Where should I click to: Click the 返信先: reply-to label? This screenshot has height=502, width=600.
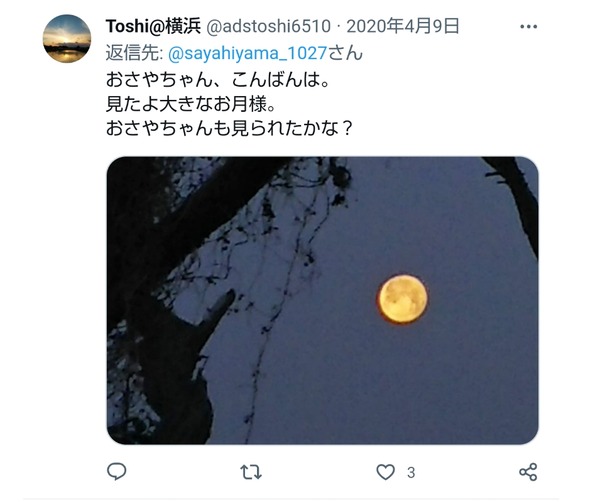click(135, 53)
